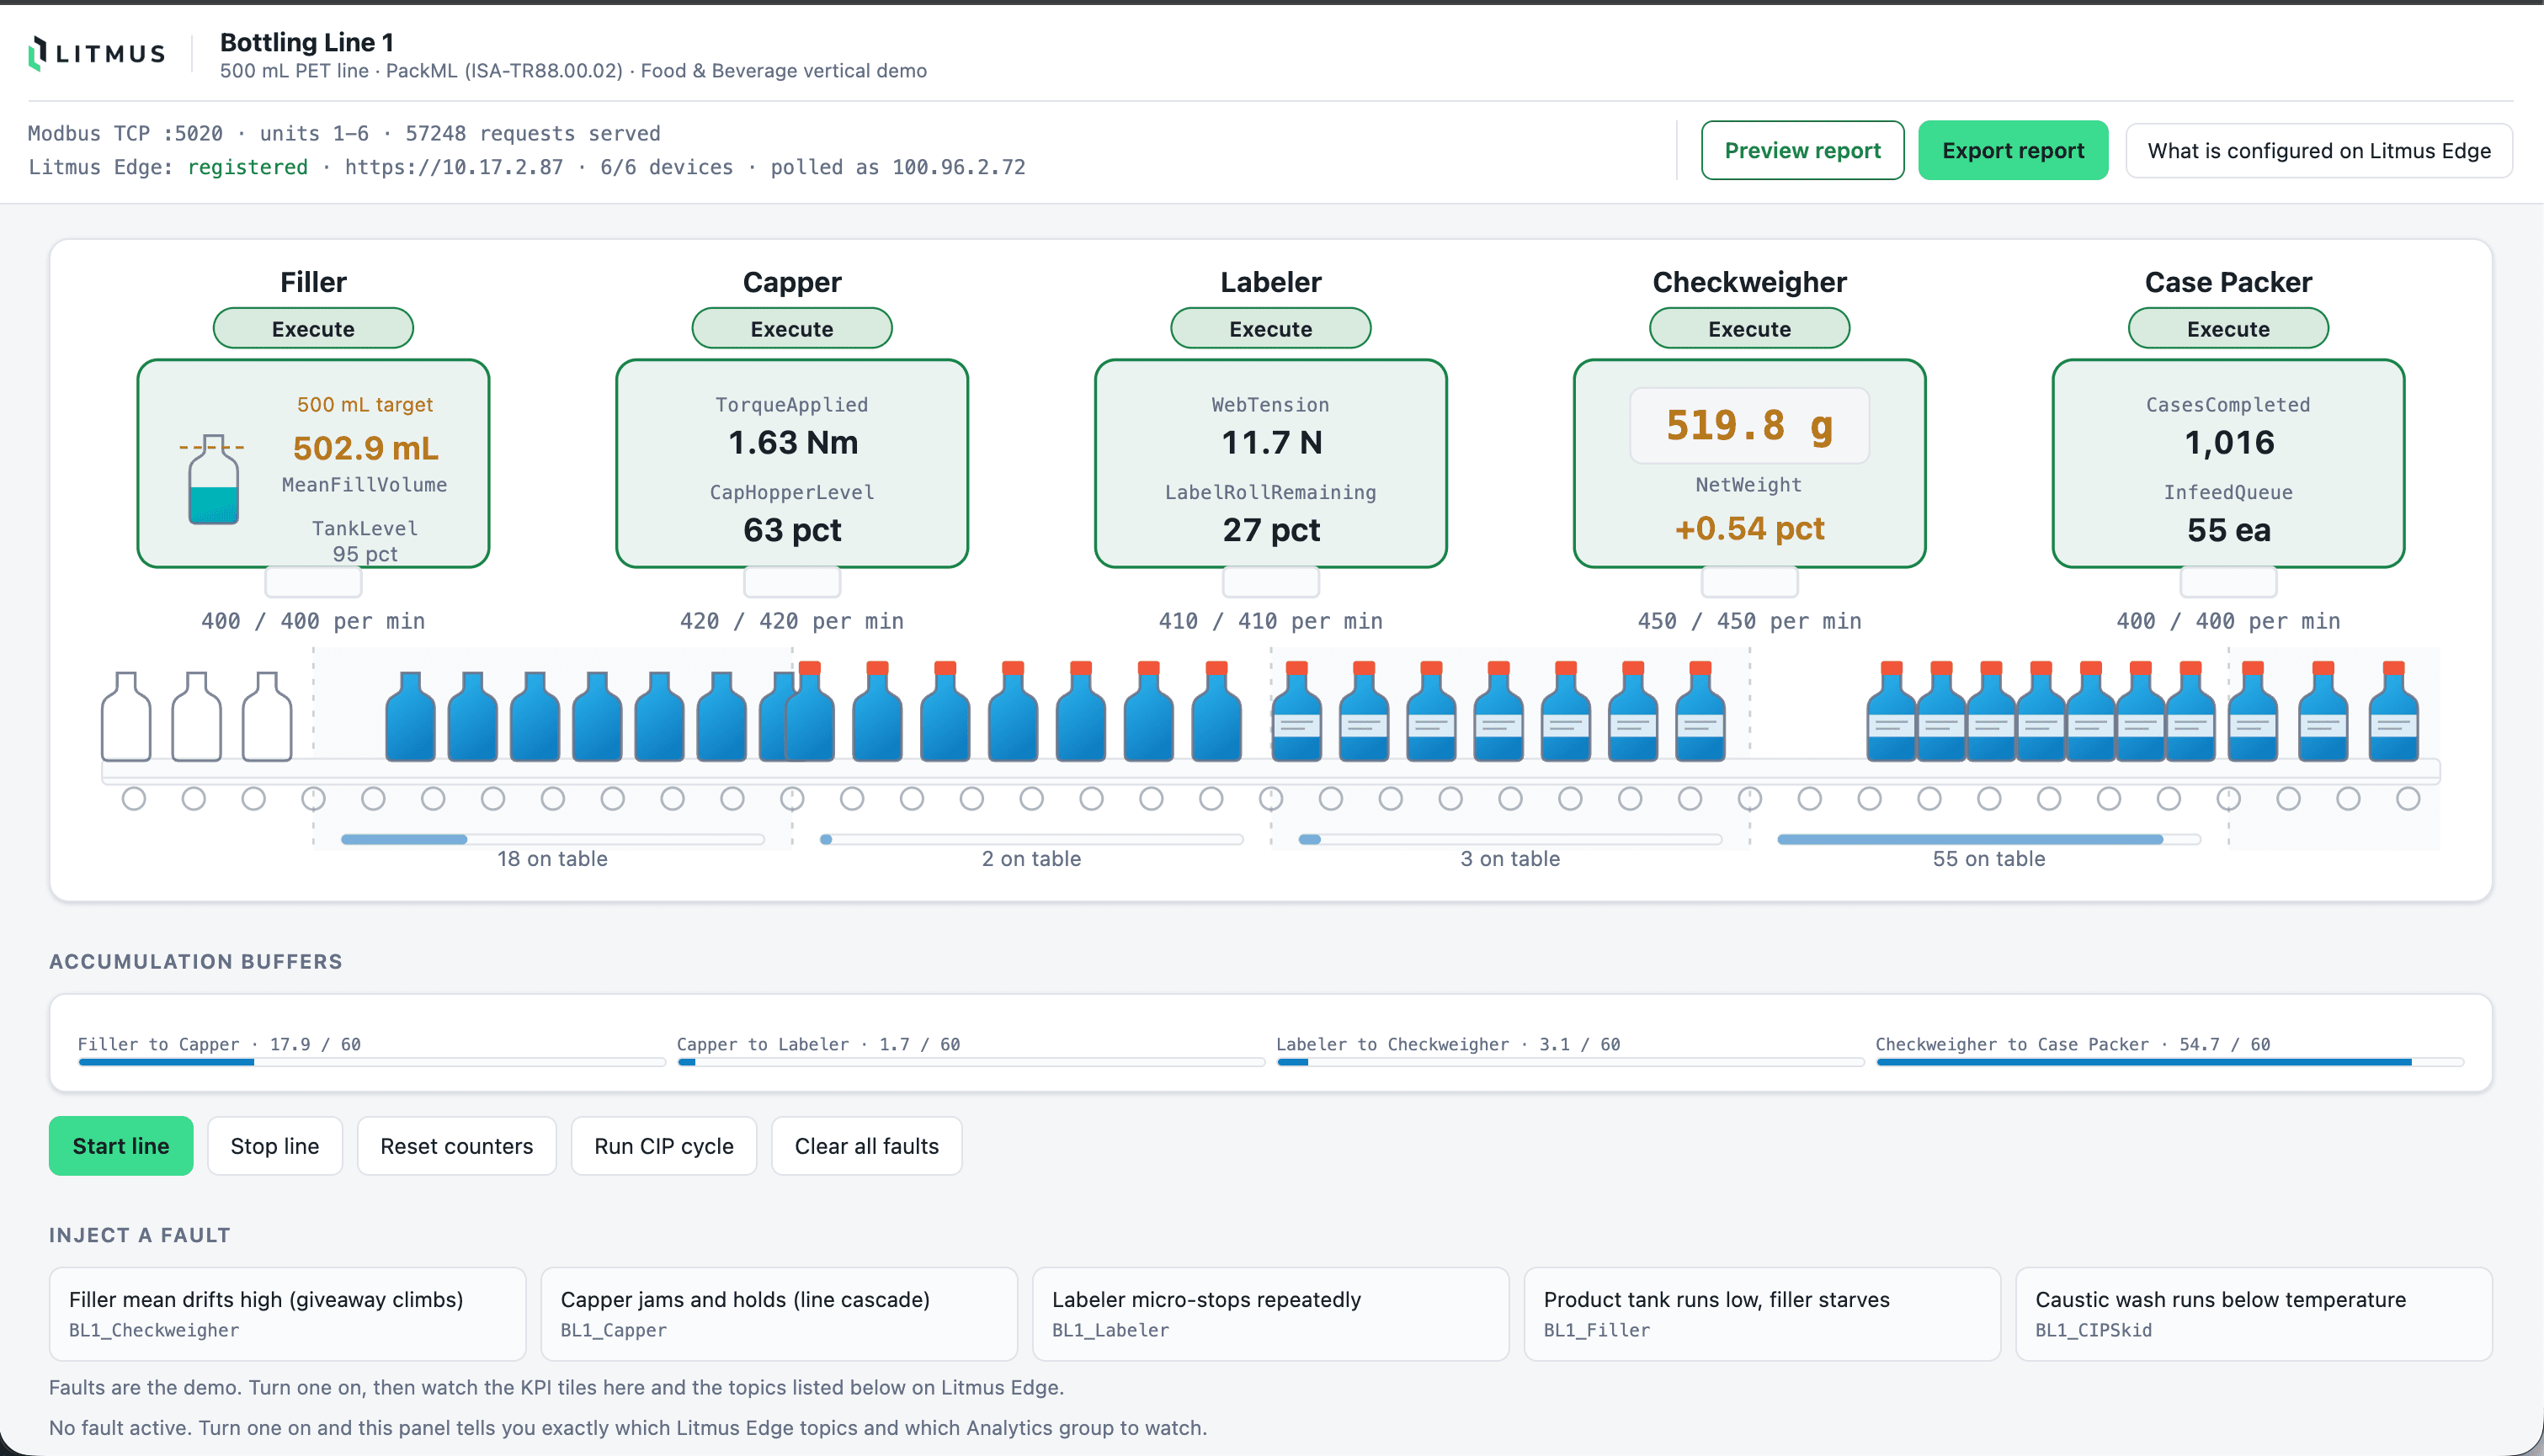Screen dimensions: 2544x1456
Task: Click the "Labeler to Checkweigher · 3.1 / 60" label
Action: pos(1448,1044)
